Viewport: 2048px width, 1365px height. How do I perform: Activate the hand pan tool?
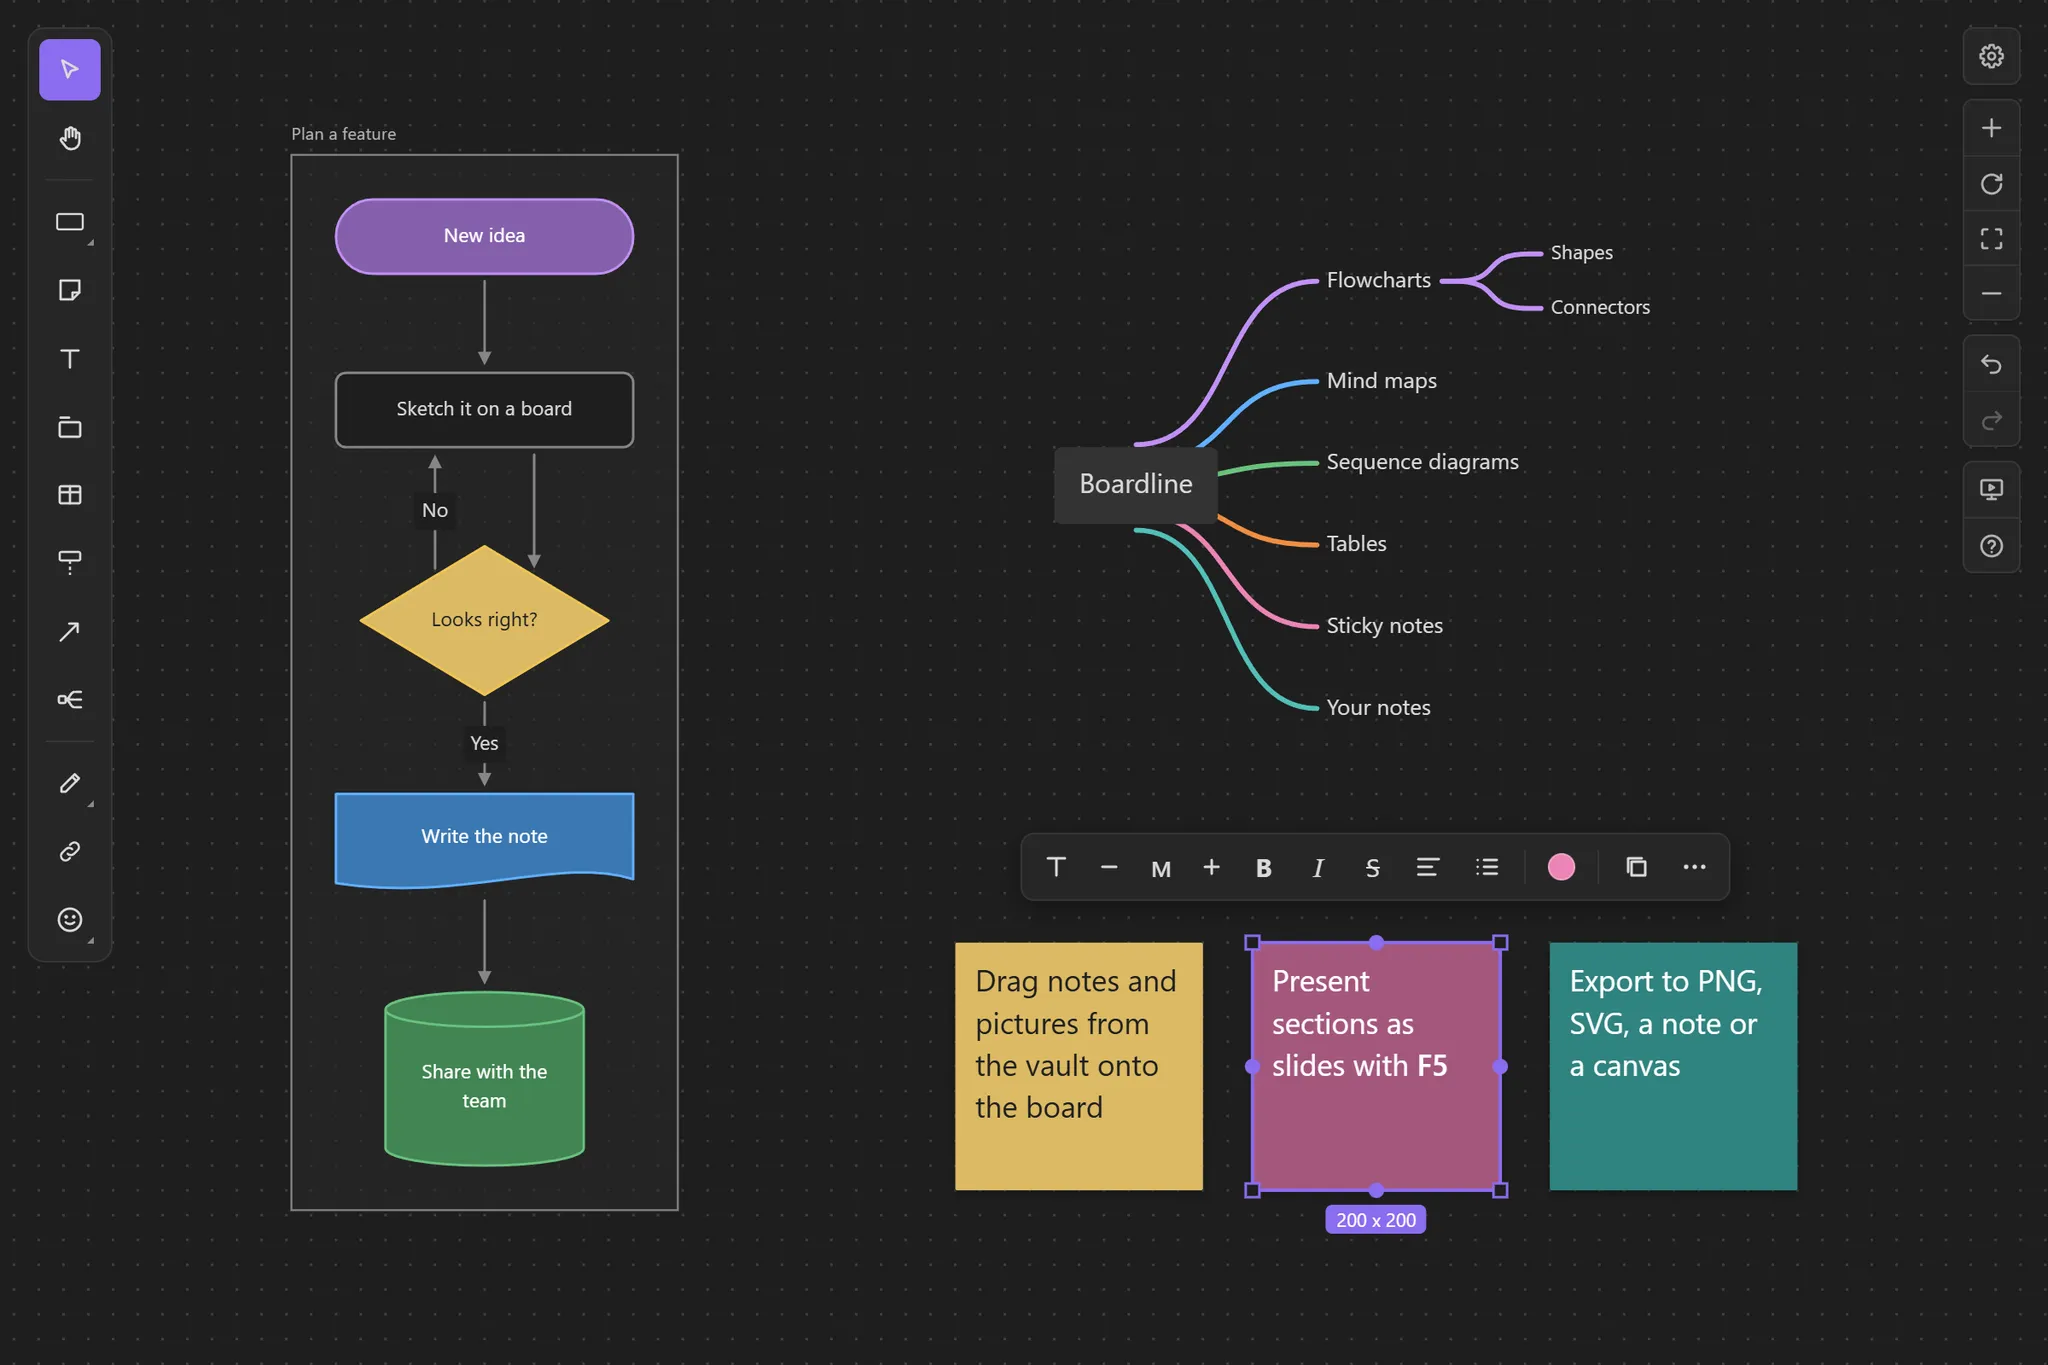click(x=69, y=138)
